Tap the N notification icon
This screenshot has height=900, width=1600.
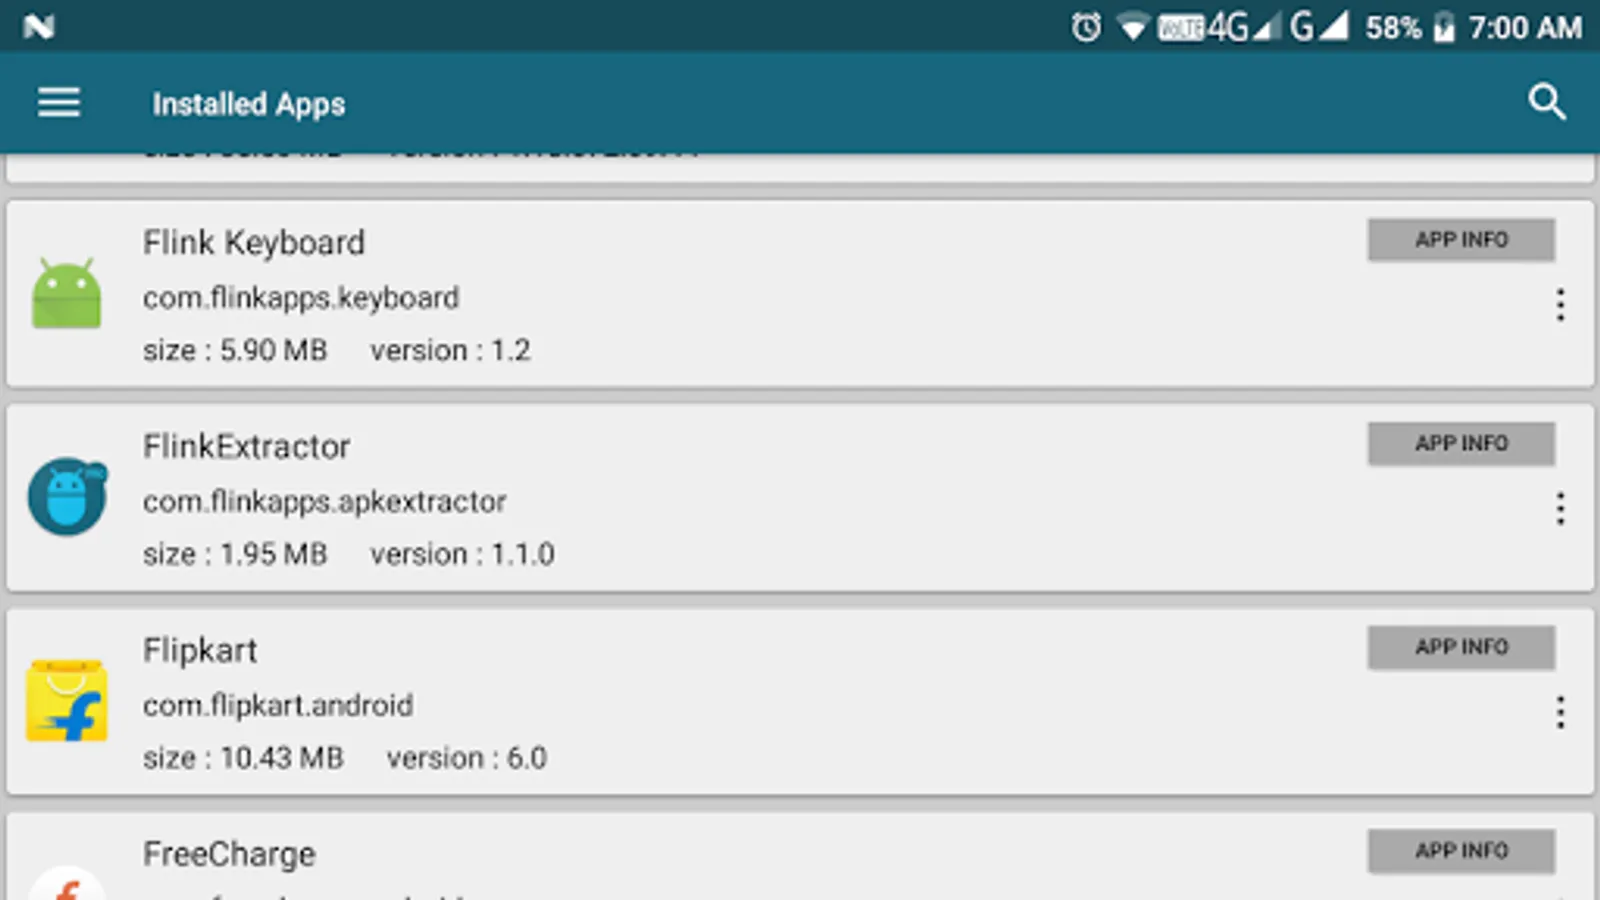pos(39,27)
